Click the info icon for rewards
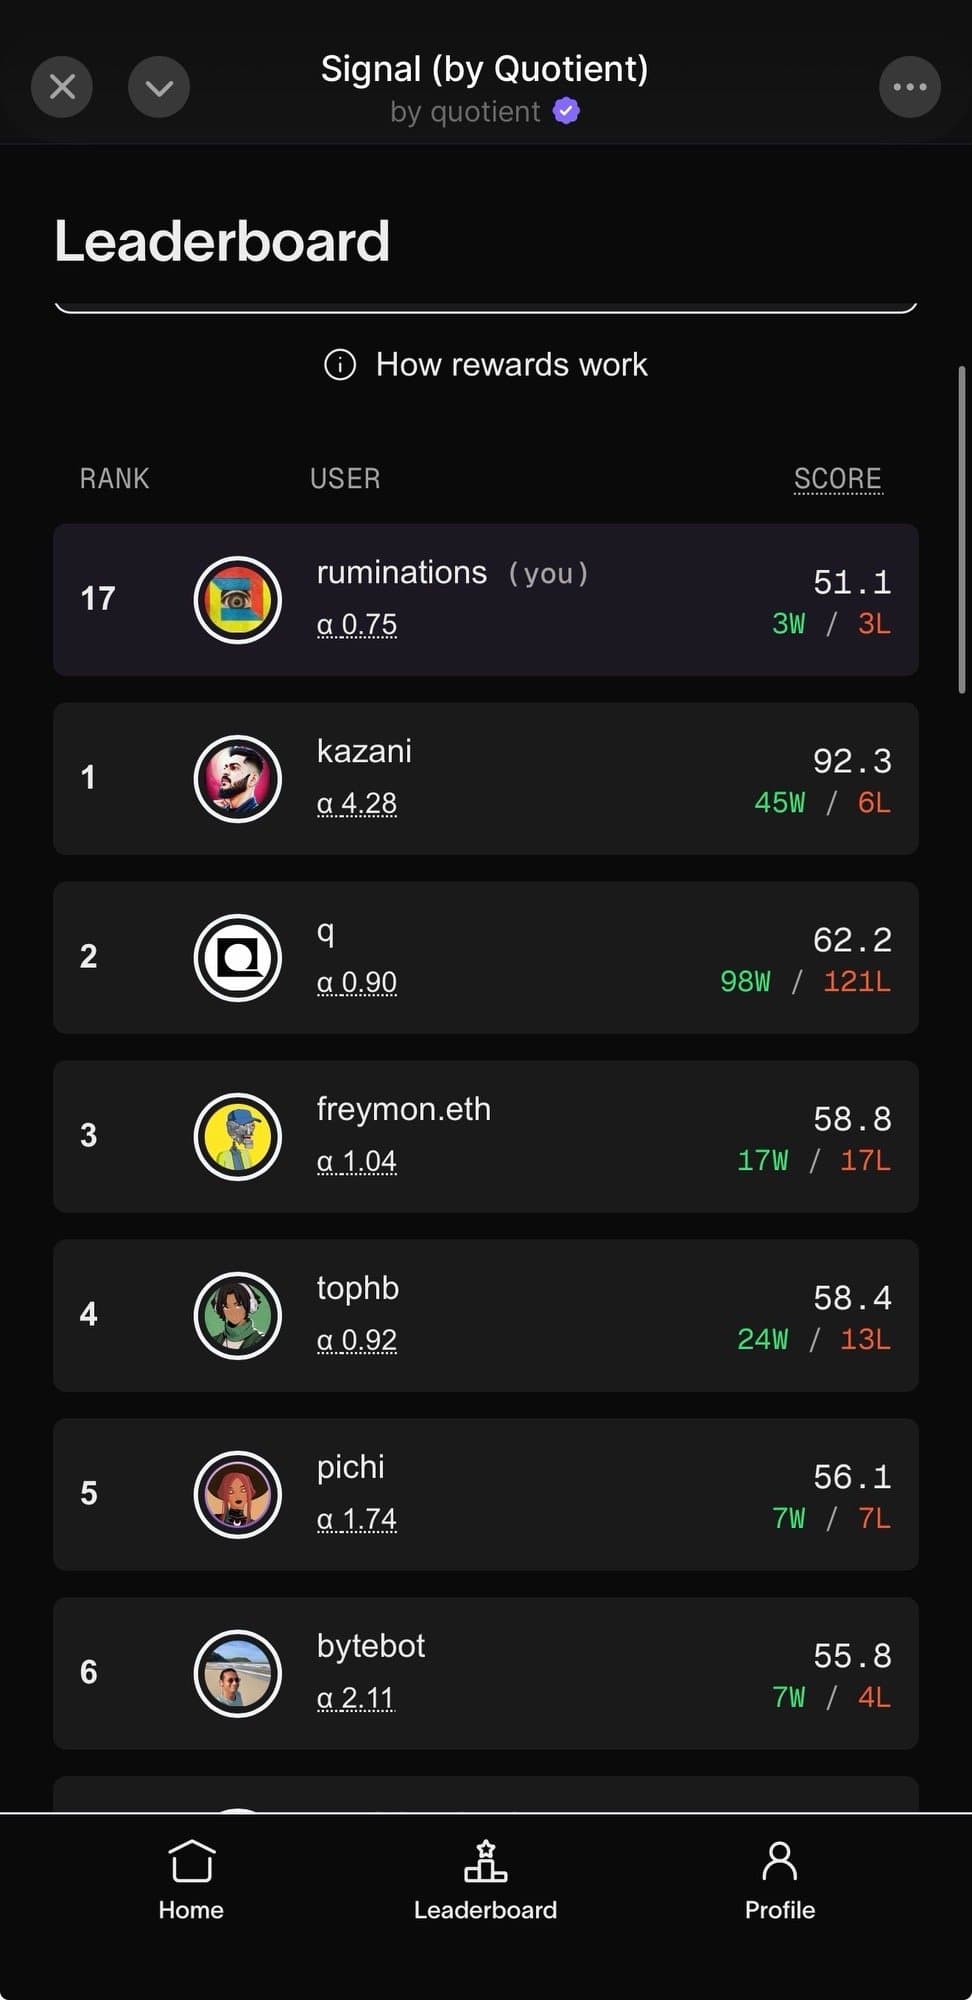 point(340,365)
